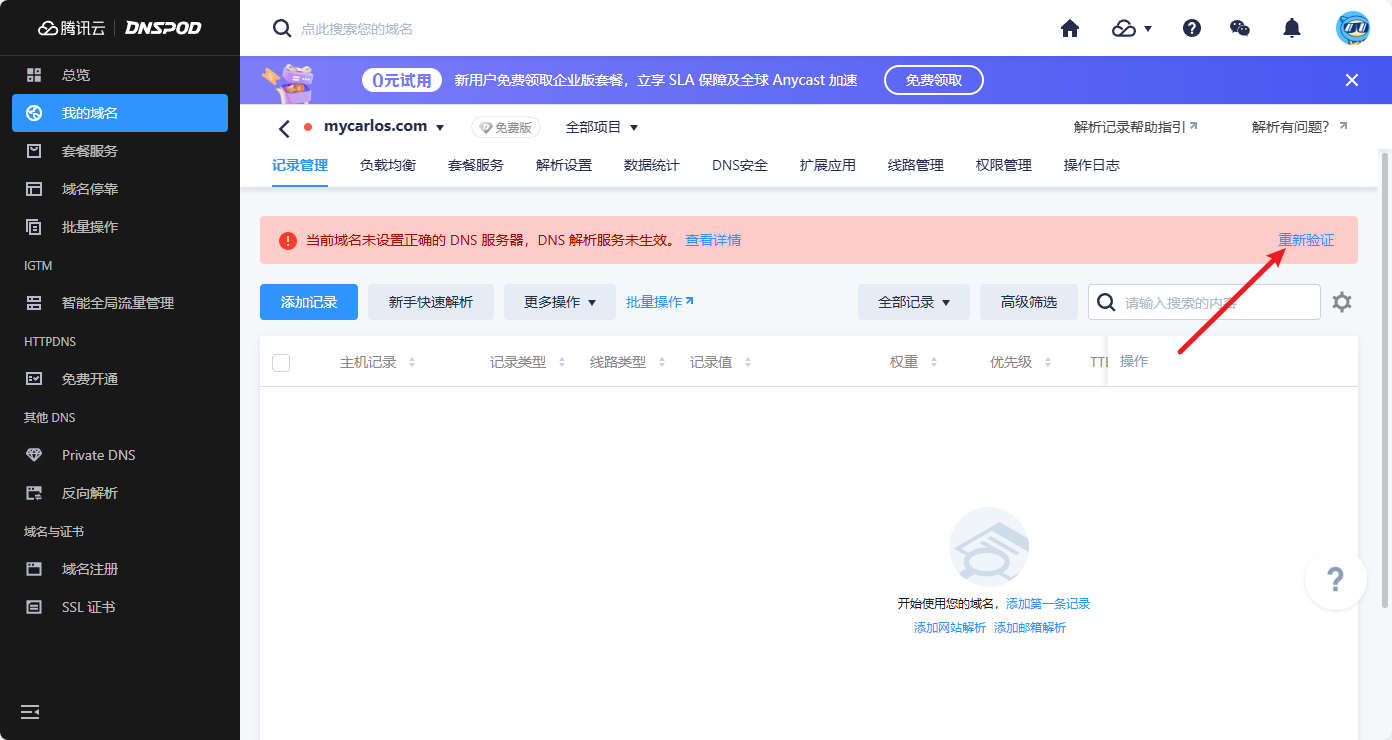The height and width of the screenshot is (740, 1392).
Task: Click the floating help question mark button
Action: pos(1335,579)
